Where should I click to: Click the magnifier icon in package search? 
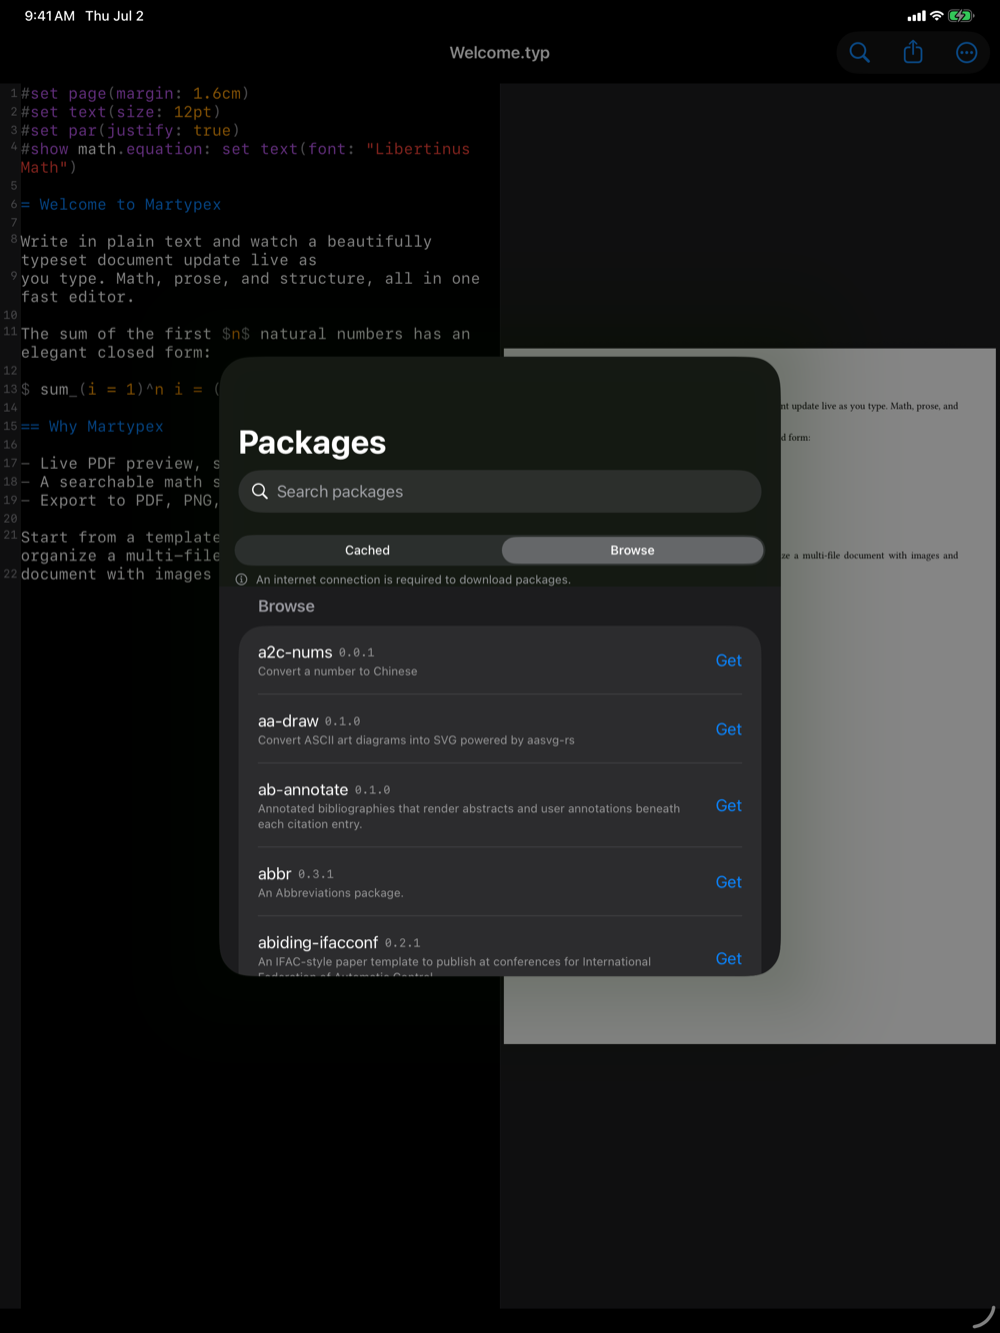[260, 491]
